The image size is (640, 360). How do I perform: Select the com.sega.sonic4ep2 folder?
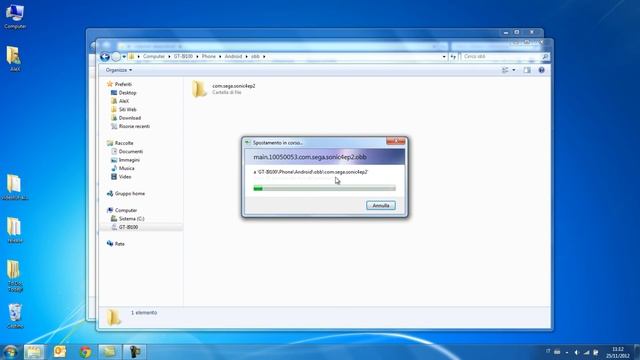224,89
